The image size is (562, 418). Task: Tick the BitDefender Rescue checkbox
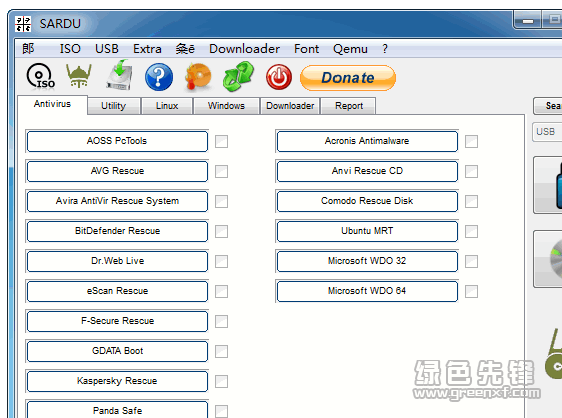(222, 232)
